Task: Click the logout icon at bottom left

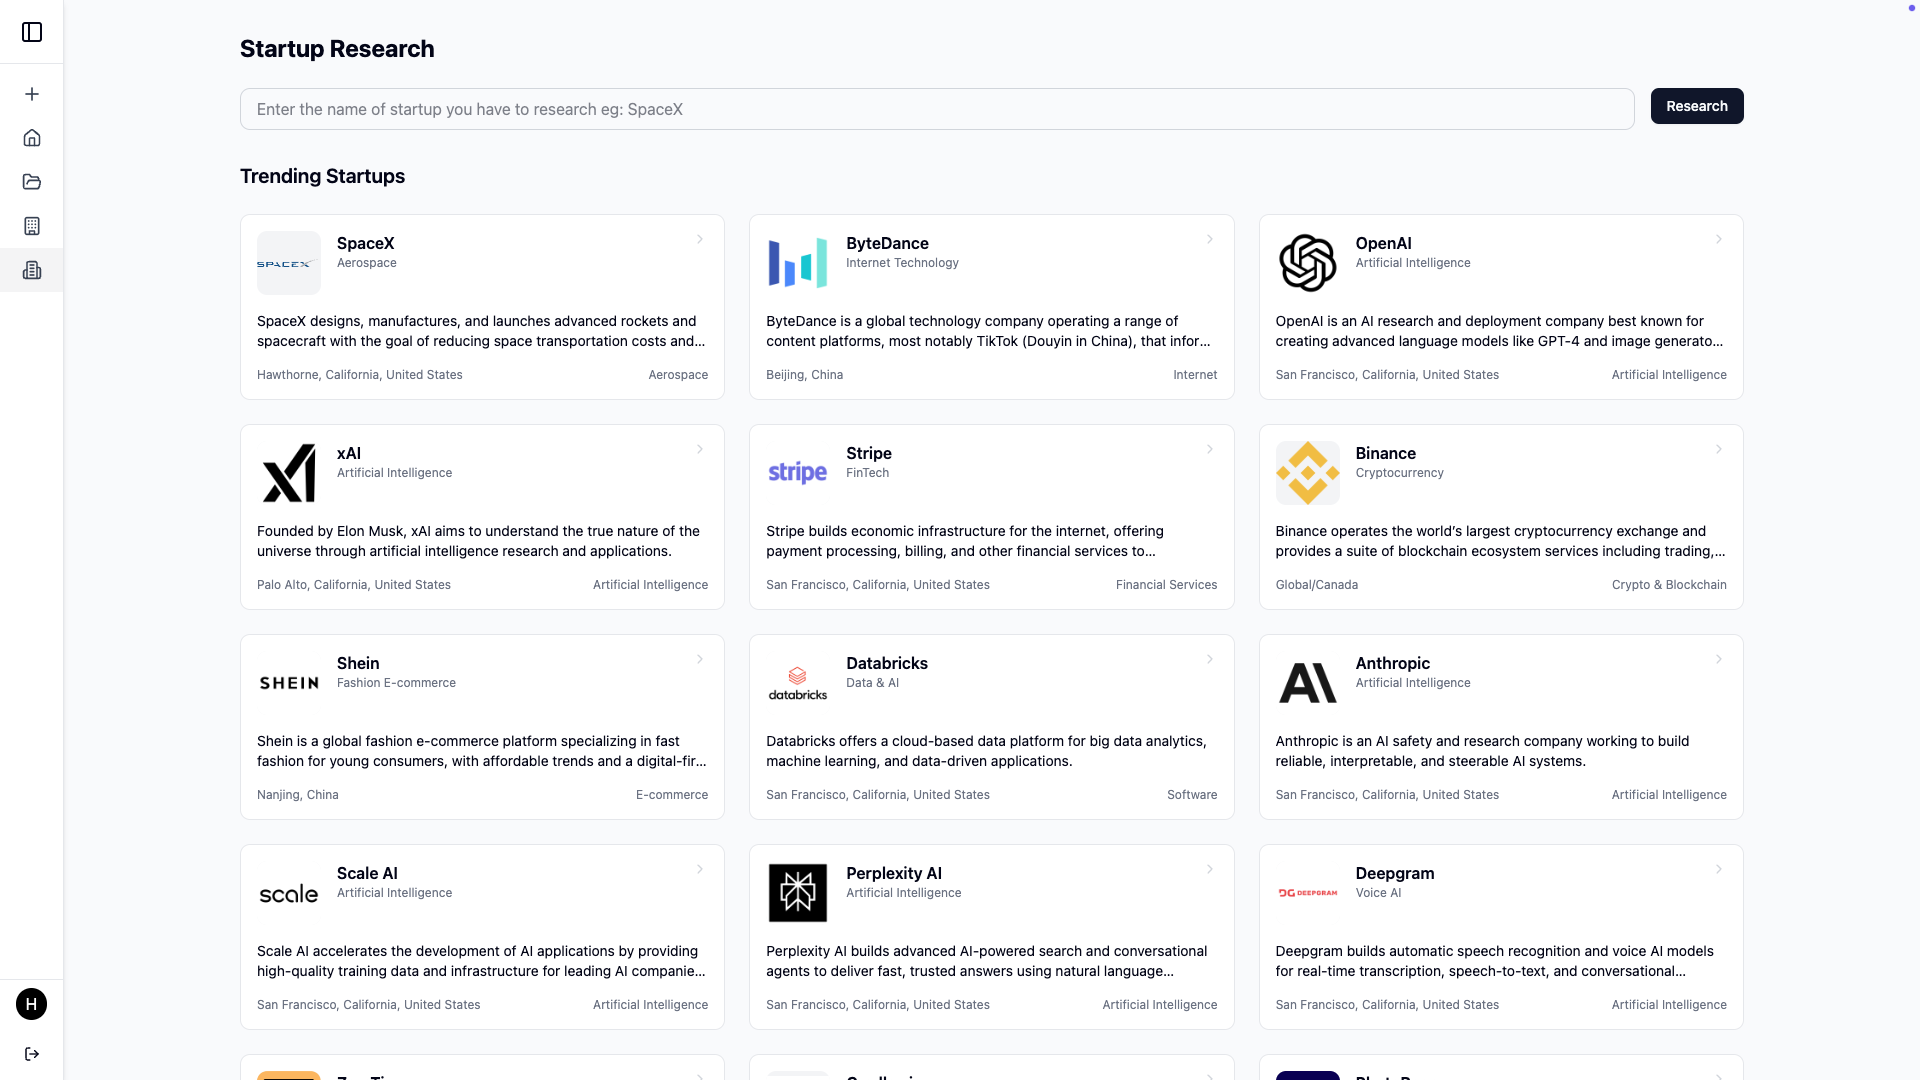Action: coord(32,1054)
